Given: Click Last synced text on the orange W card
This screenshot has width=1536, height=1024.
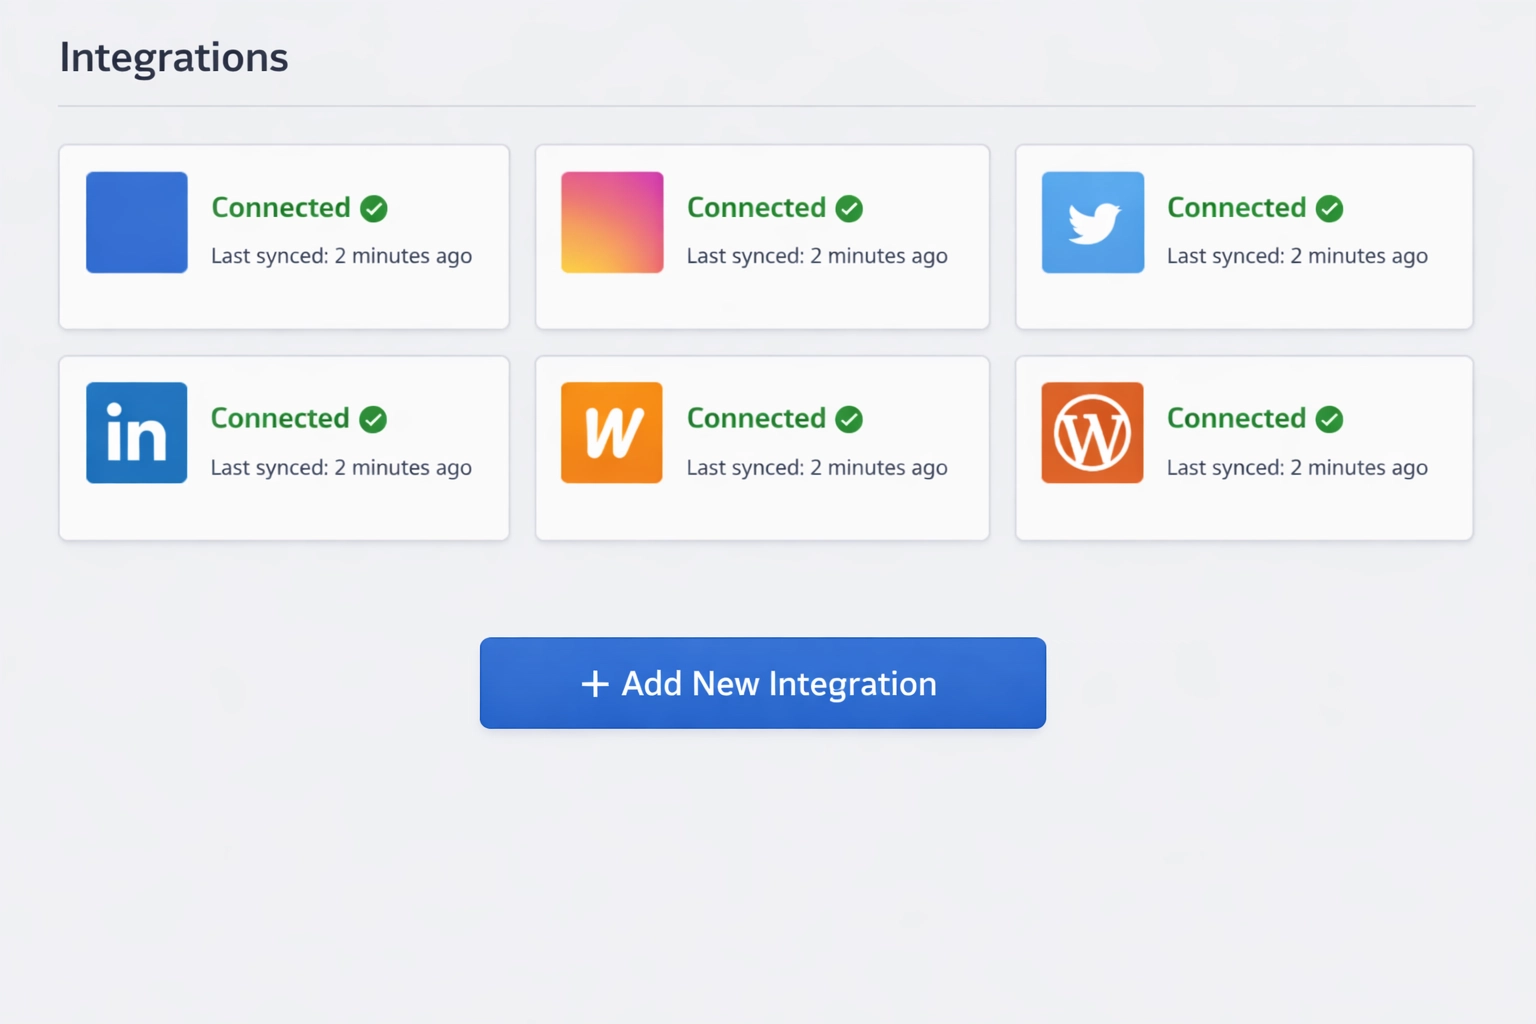Looking at the screenshot, I should (817, 468).
